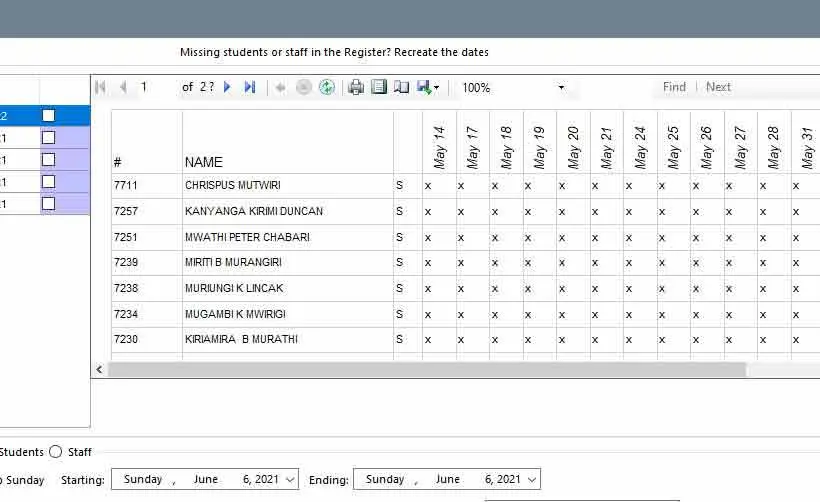The width and height of the screenshot is (820, 502).
Task: Select student MWATHI PETER CHABARI
Action: [x=247, y=237]
